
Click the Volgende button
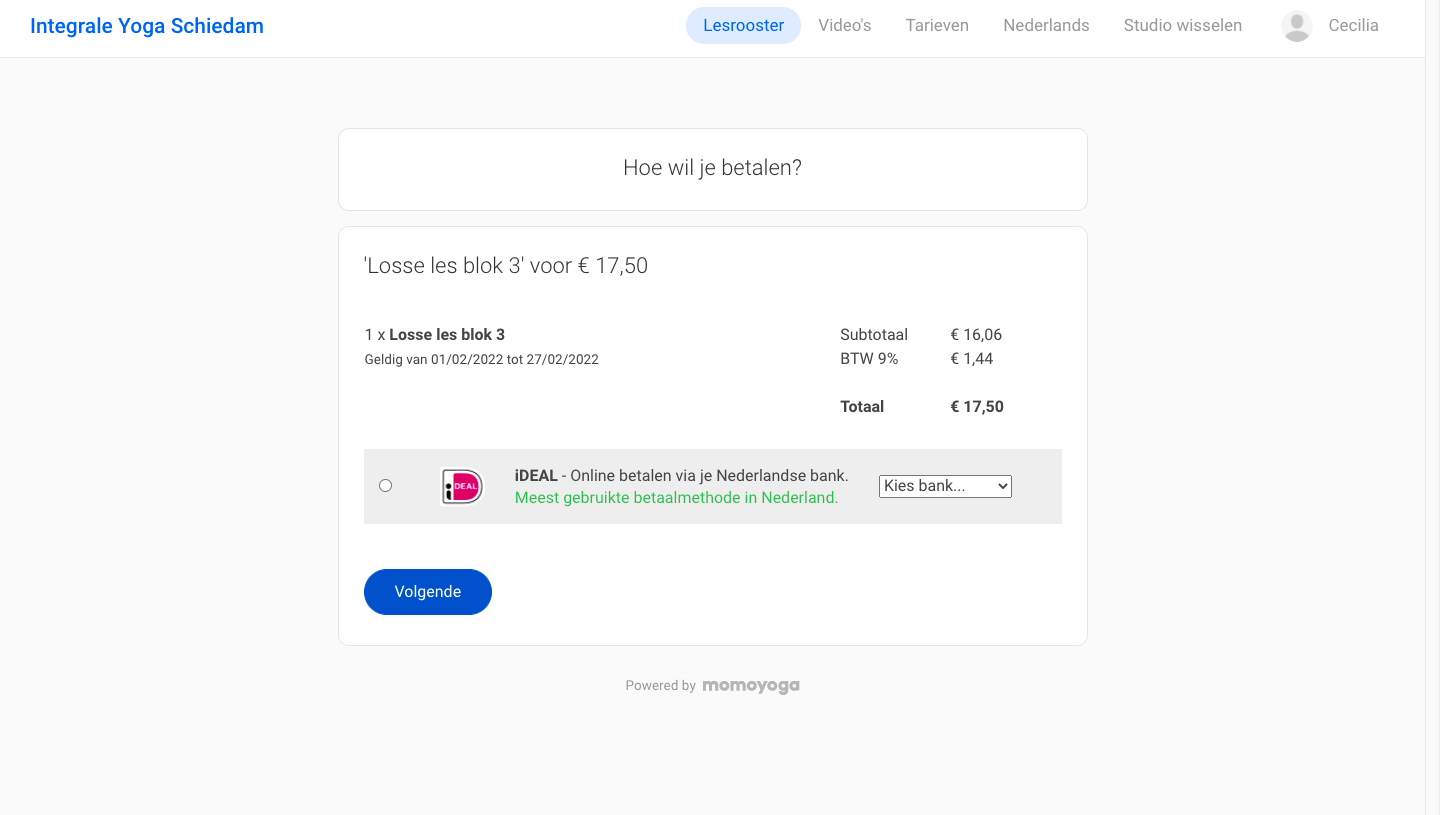[x=428, y=592]
